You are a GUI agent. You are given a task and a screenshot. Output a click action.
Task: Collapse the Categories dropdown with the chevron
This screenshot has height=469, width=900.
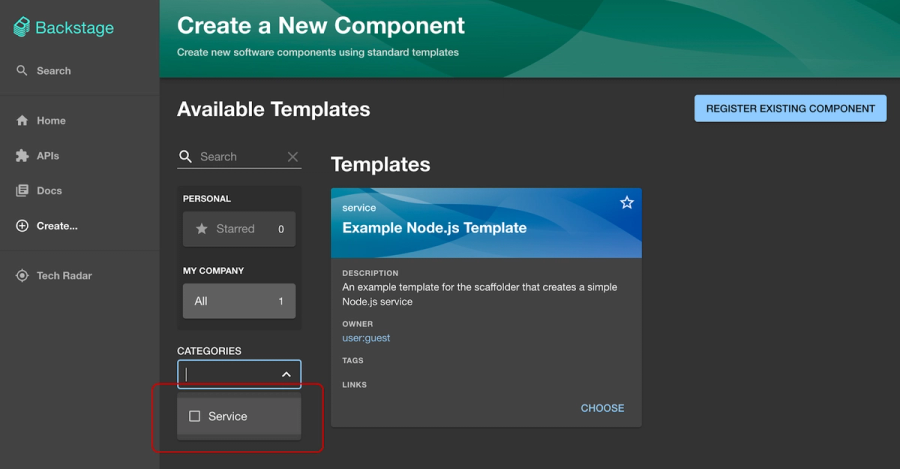(286, 374)
